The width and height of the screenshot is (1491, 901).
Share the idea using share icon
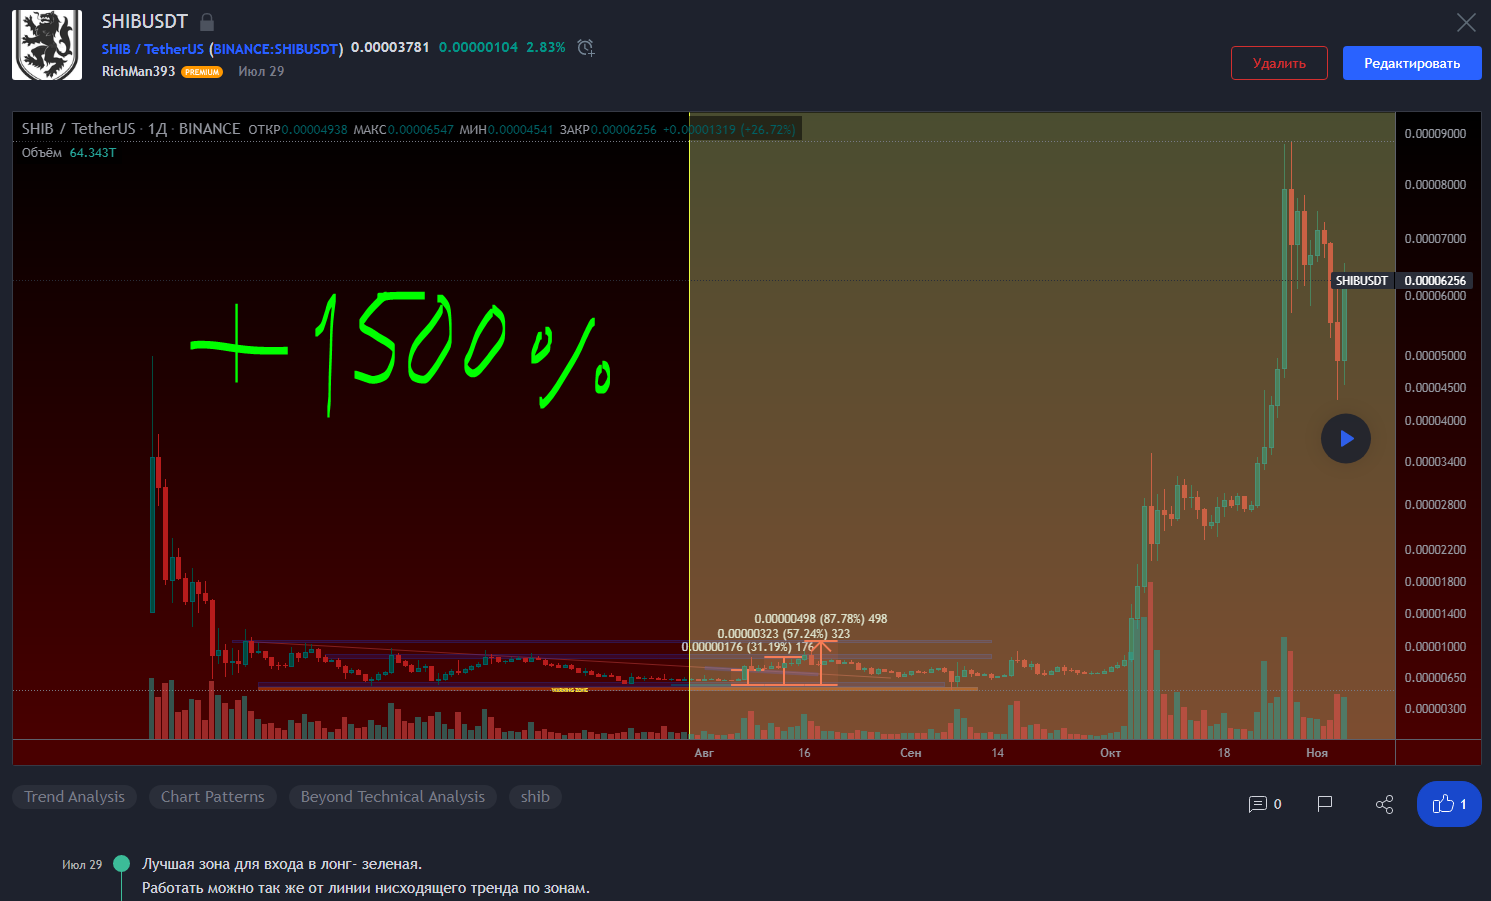tap(1385, 804)
